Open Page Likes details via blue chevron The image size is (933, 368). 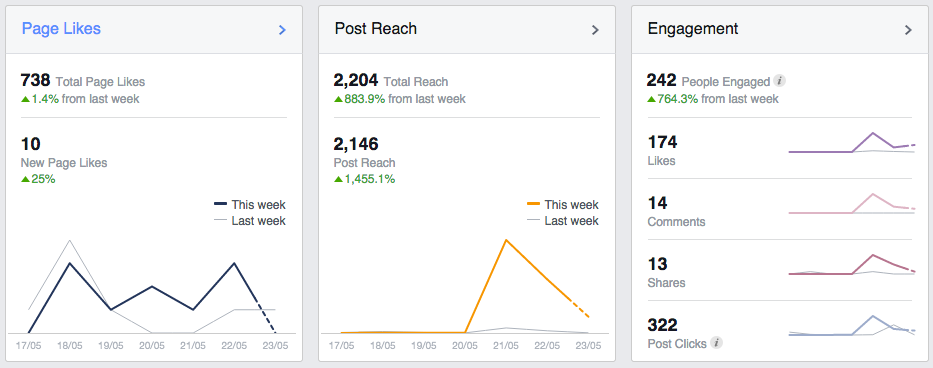click(282, 30)
